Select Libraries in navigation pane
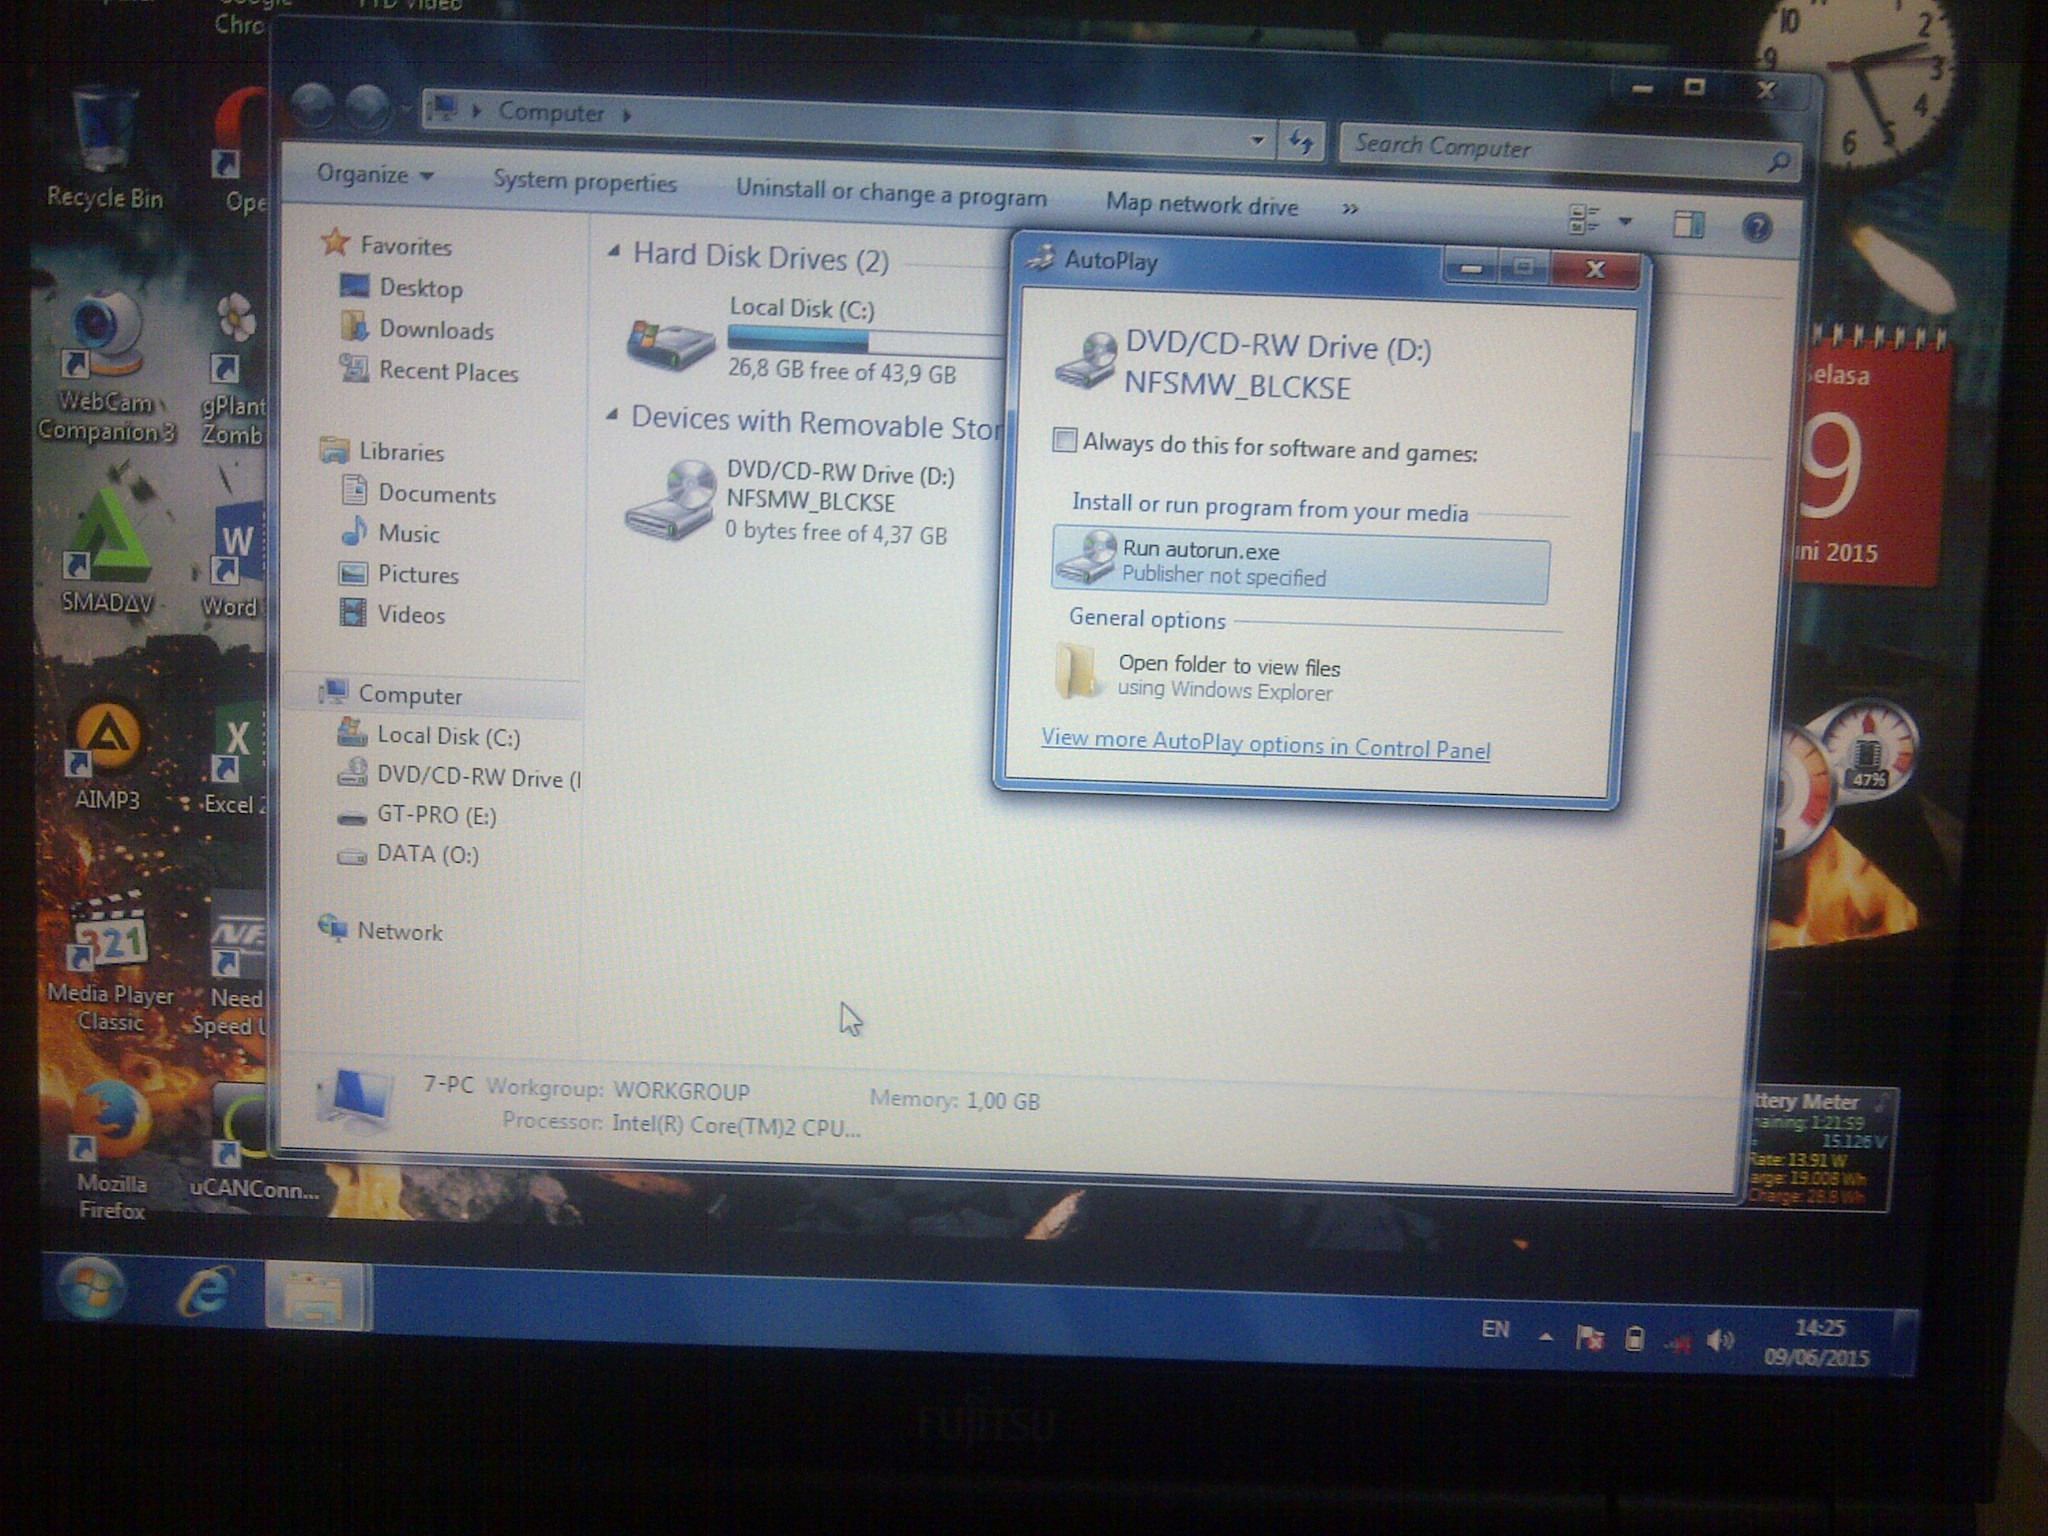Screen dimensions: 2048x1536 click(x=381, y=451)
